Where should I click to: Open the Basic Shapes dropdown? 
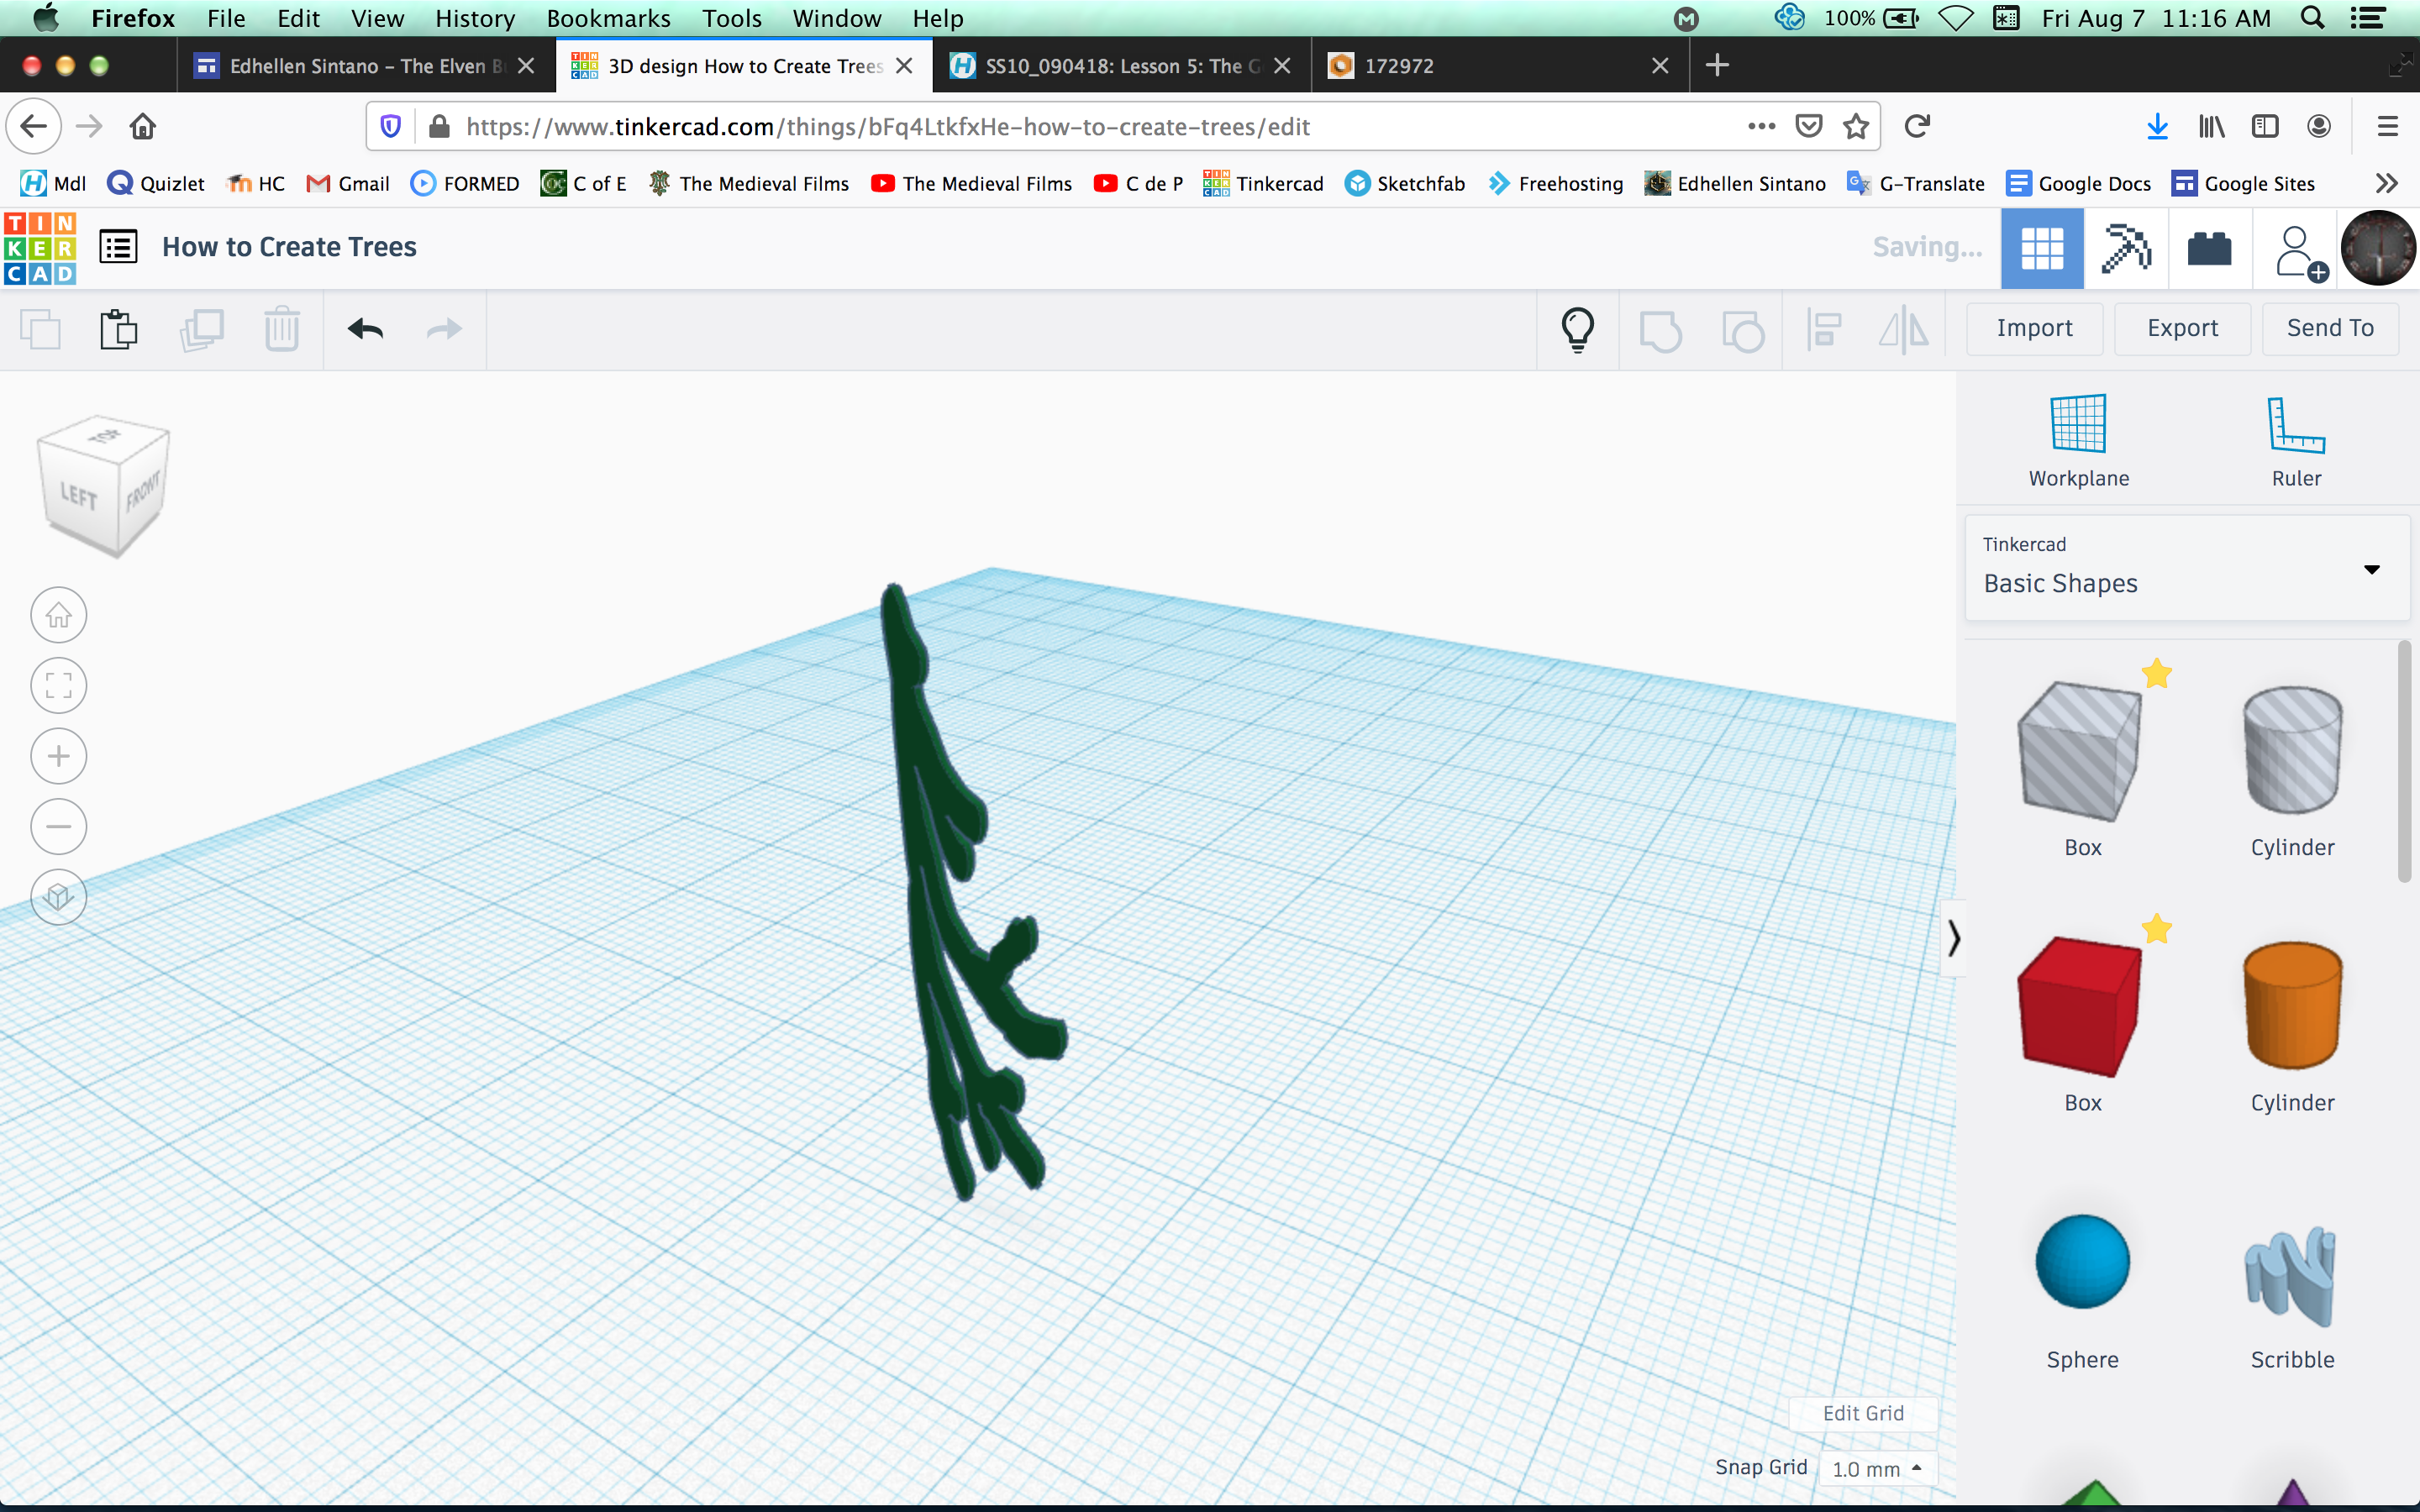2186,567
